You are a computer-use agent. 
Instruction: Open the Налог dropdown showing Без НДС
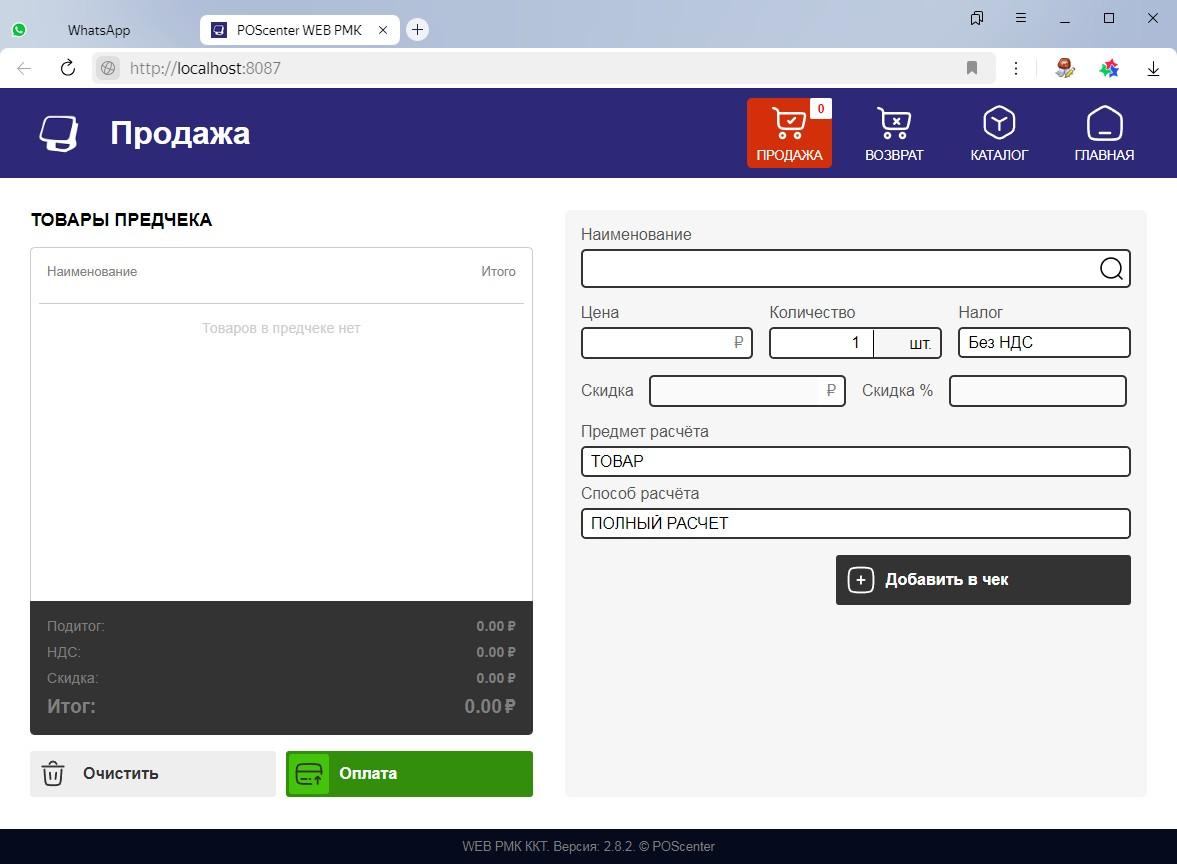1043,343
